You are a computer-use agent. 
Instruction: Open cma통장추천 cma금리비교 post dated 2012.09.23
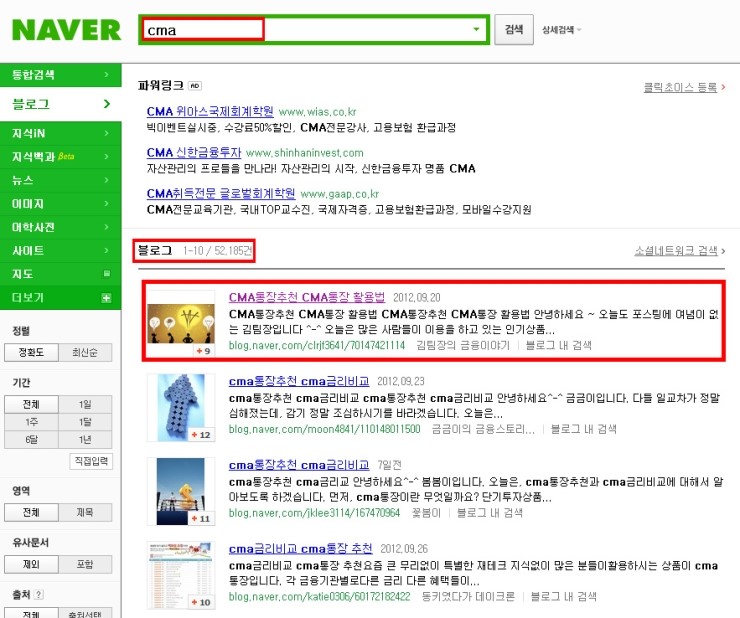coord(299,381)
